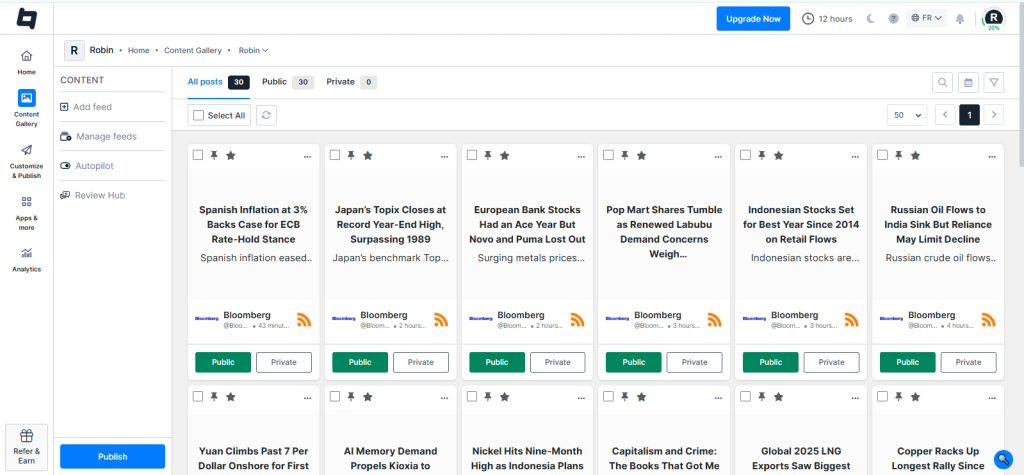This screenshot has height=475, width=1024.
Task: Star the Japan's Topix post
Action: point(367,155)
